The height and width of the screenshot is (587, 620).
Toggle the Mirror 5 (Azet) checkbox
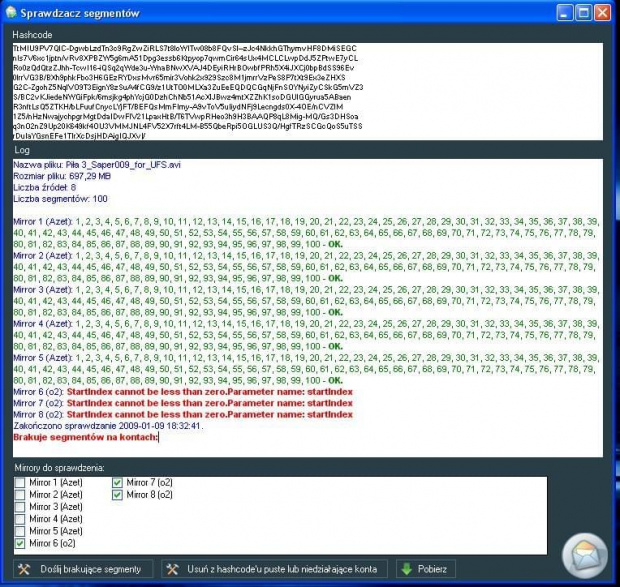(x=19, y=532)
